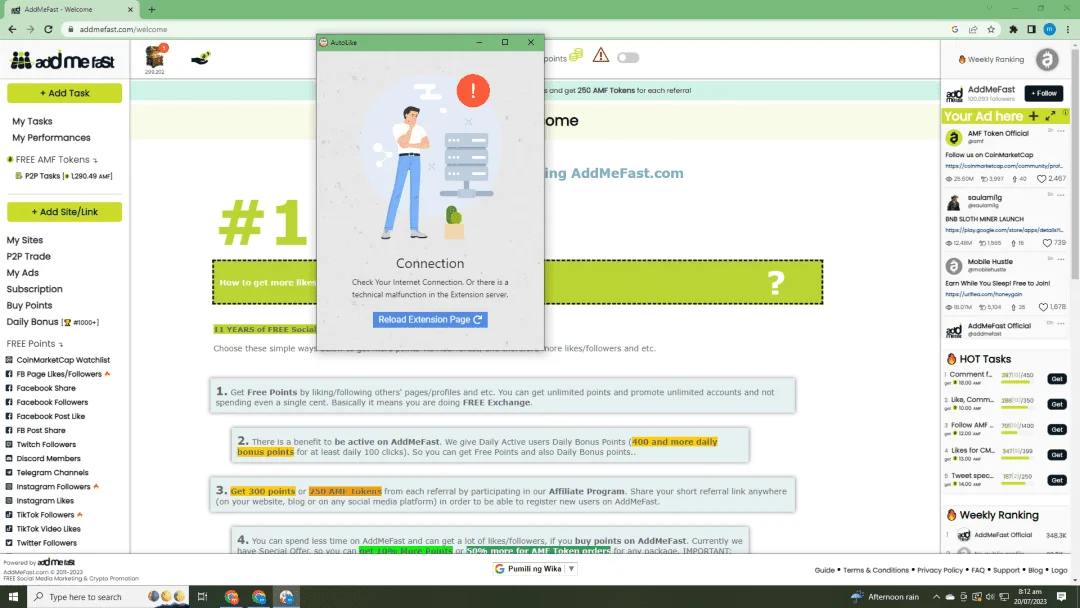1080x608 pixels.
Task: Open Windows Start menu
Action: point(13,596)
